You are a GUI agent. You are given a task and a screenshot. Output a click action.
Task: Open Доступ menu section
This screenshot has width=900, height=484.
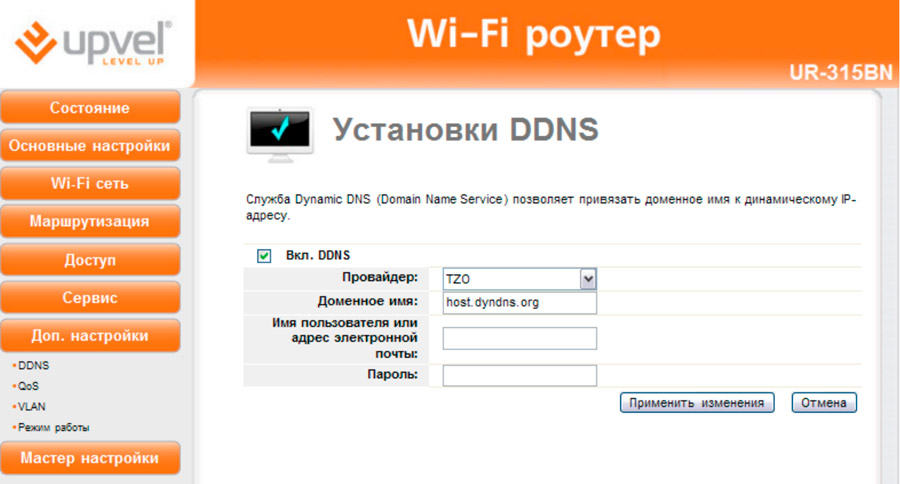point(90,260)
